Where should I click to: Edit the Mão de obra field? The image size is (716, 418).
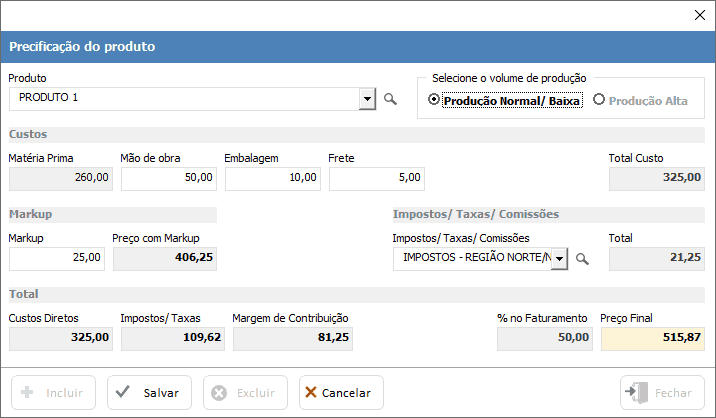[168, 179]
